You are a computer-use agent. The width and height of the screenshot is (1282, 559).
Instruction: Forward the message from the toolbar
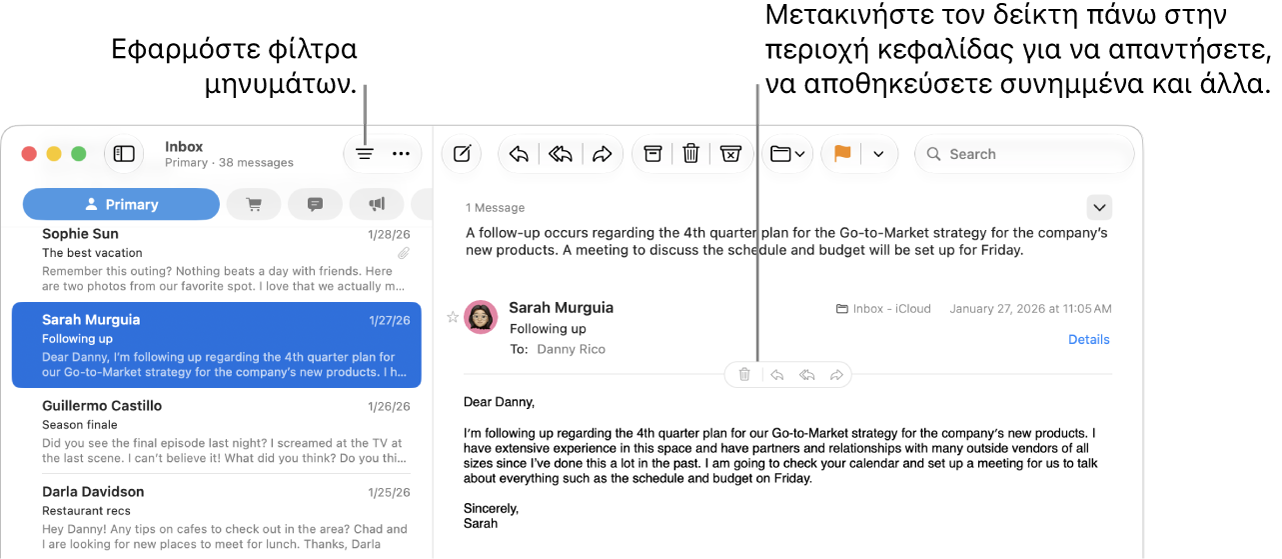[602, 154]
